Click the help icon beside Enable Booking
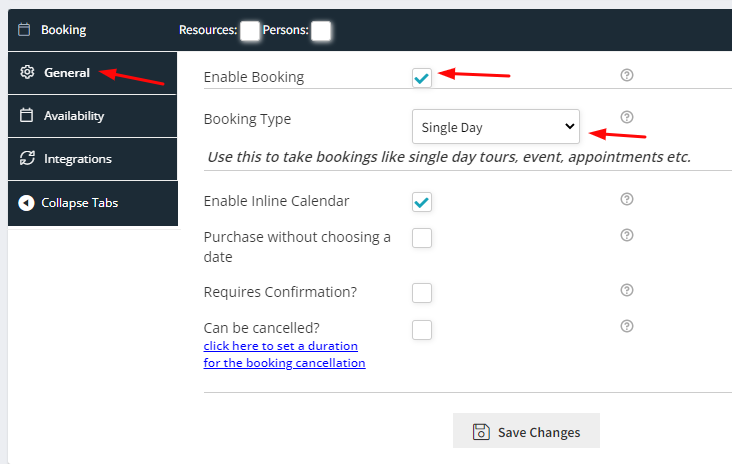Viewport: 732px width, 464px height. (x=626, y=75)
